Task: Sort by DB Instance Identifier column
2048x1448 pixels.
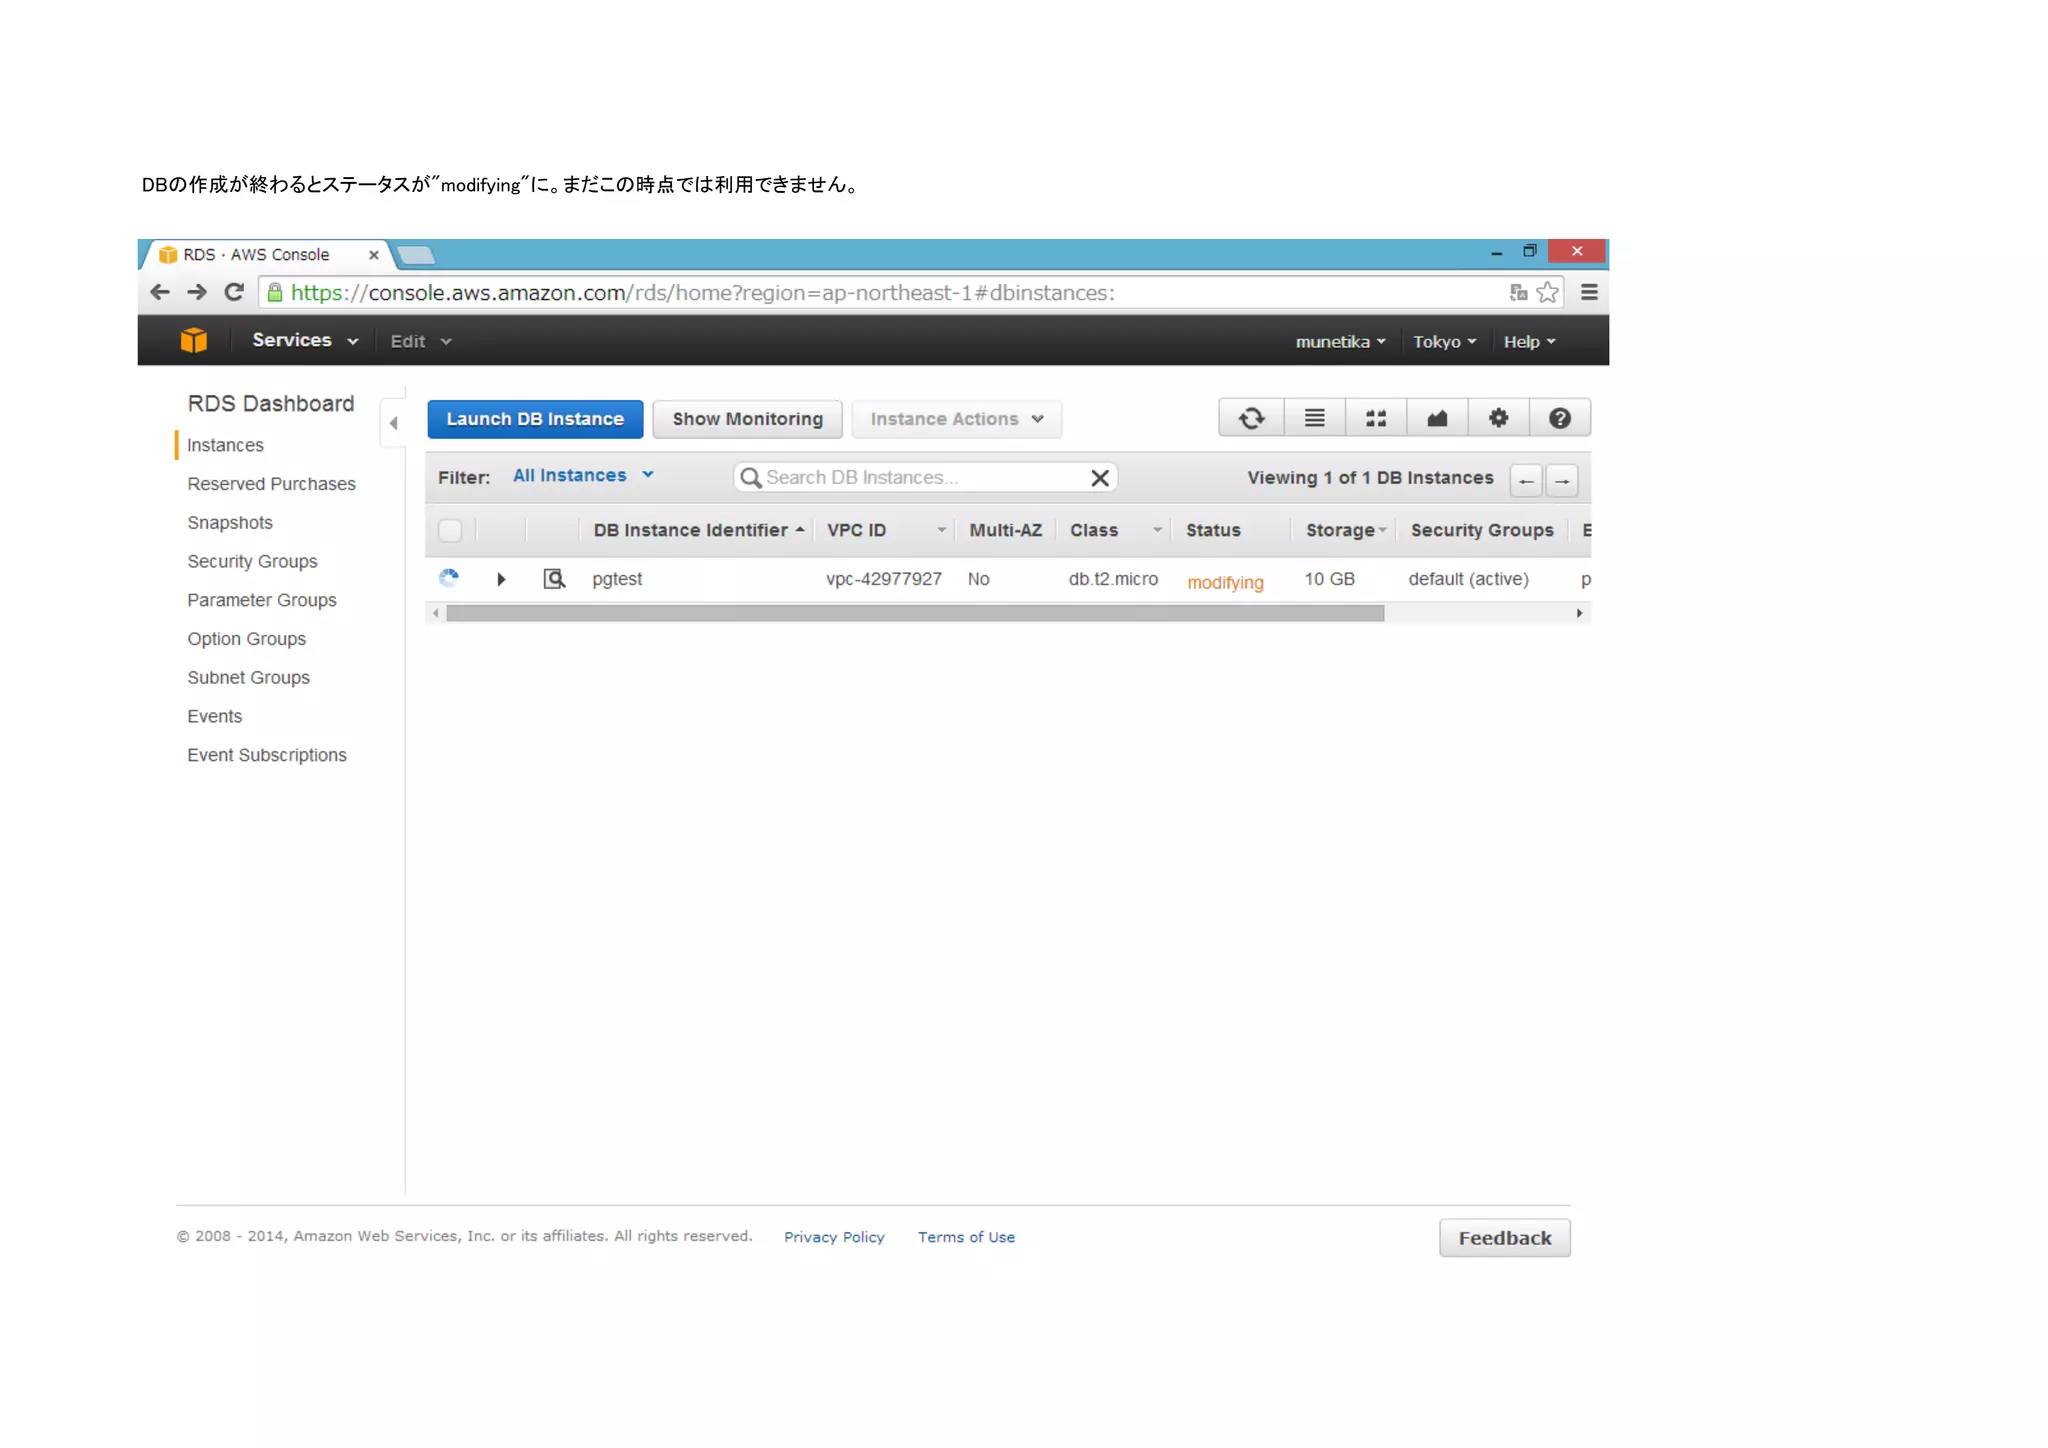Action: coord(698,530)
